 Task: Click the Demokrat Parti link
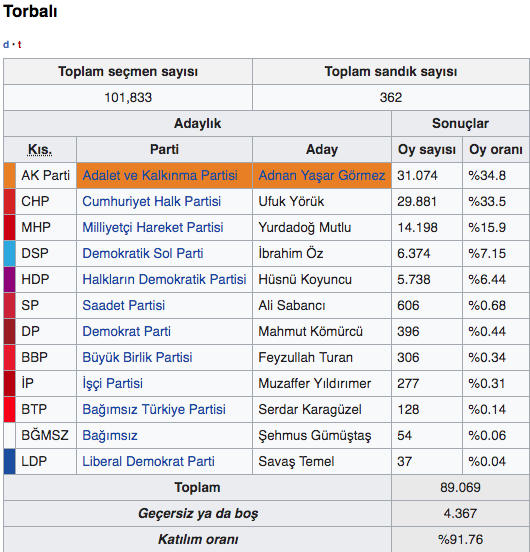(x=126, y=332)
